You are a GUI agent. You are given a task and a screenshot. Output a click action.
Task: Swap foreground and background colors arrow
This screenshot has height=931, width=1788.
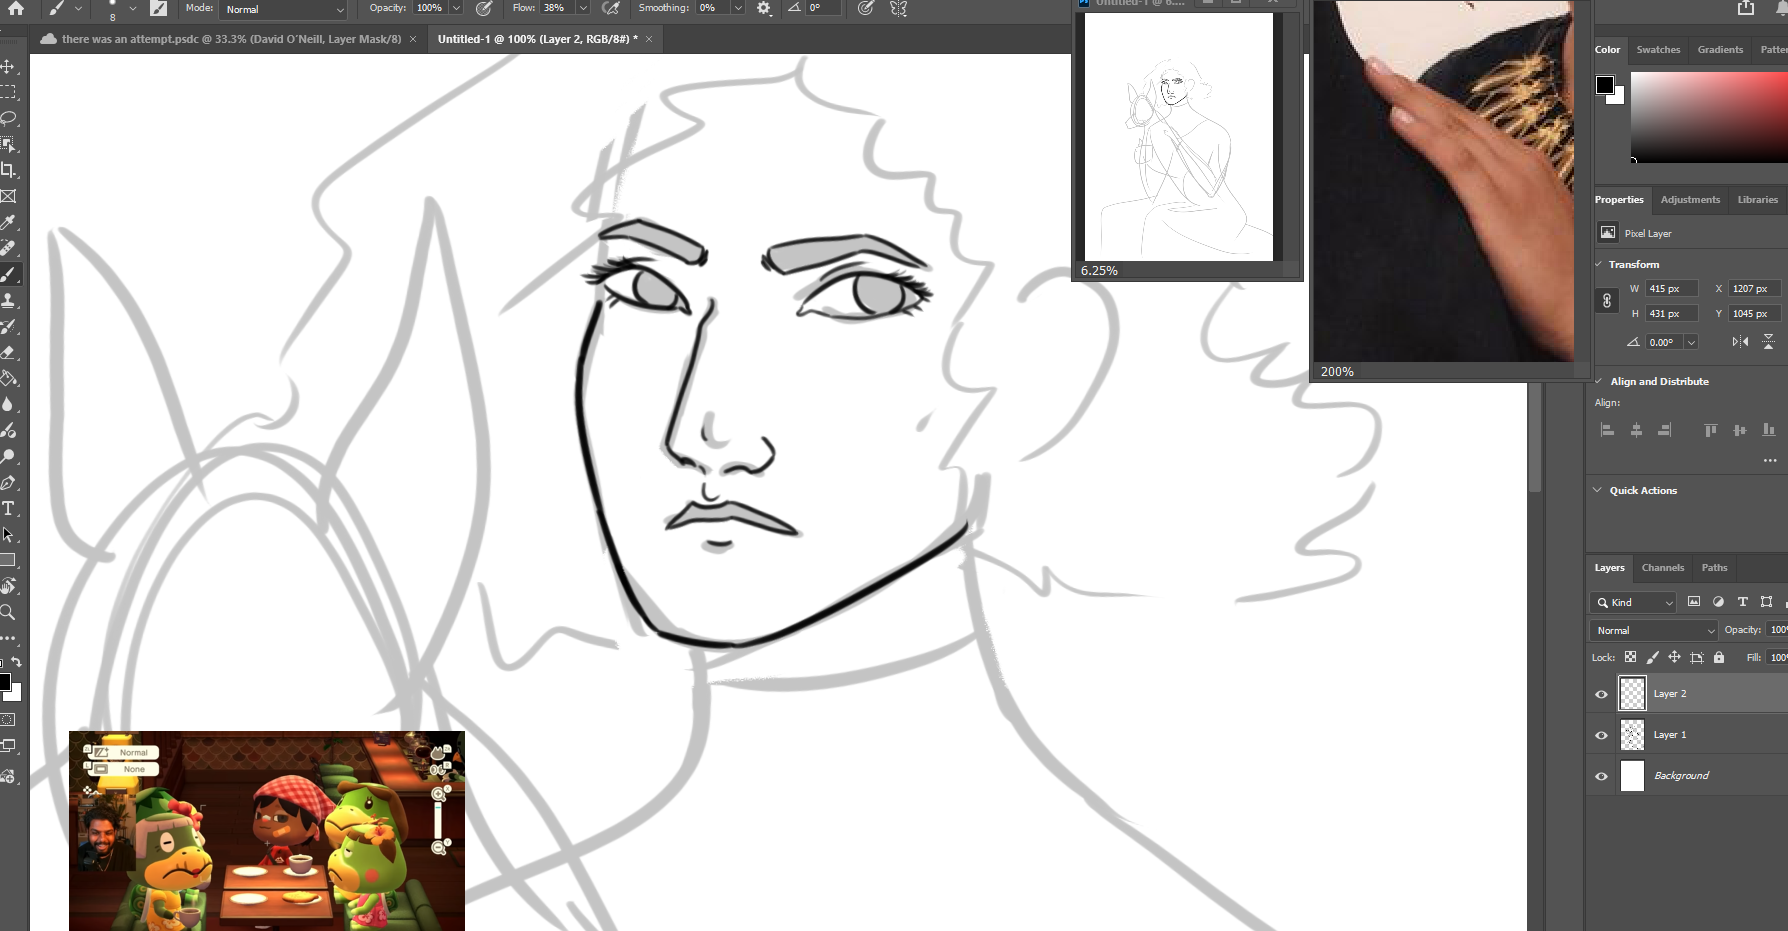(16, 662)
